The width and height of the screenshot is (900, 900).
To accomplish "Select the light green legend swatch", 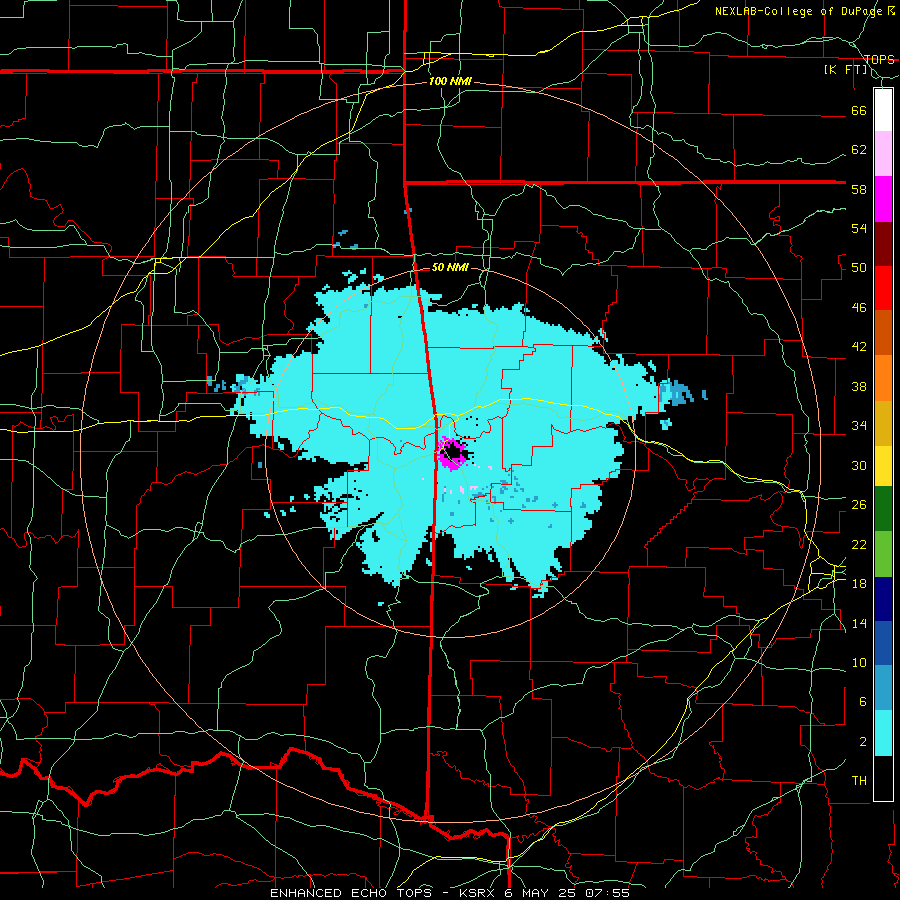I will click(x=883, y=554).
